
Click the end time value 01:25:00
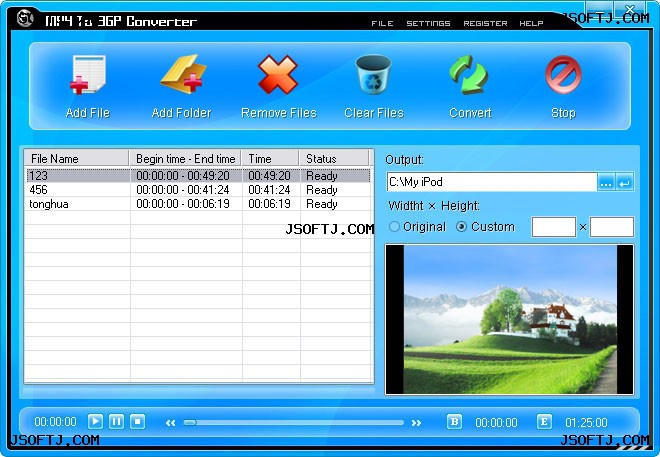pos(586,422)
